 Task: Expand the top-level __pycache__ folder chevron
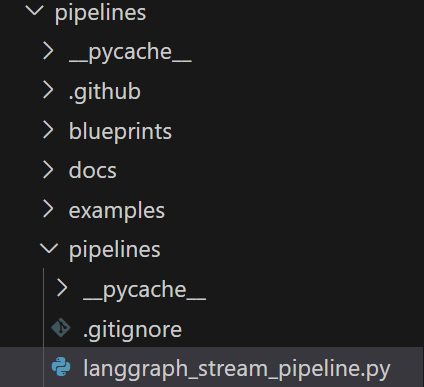click(48, 51)
